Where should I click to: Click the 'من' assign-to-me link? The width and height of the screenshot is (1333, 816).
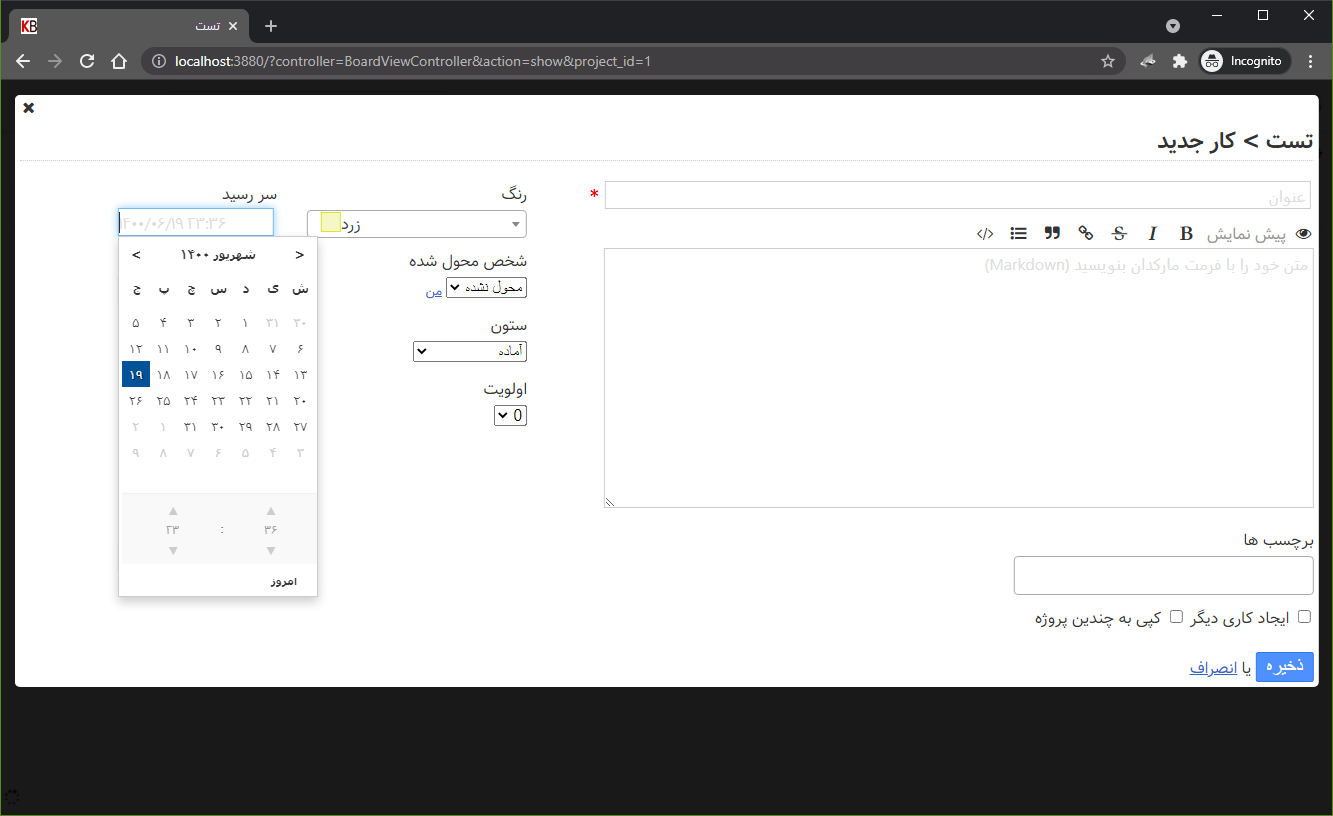pos(434,291)
